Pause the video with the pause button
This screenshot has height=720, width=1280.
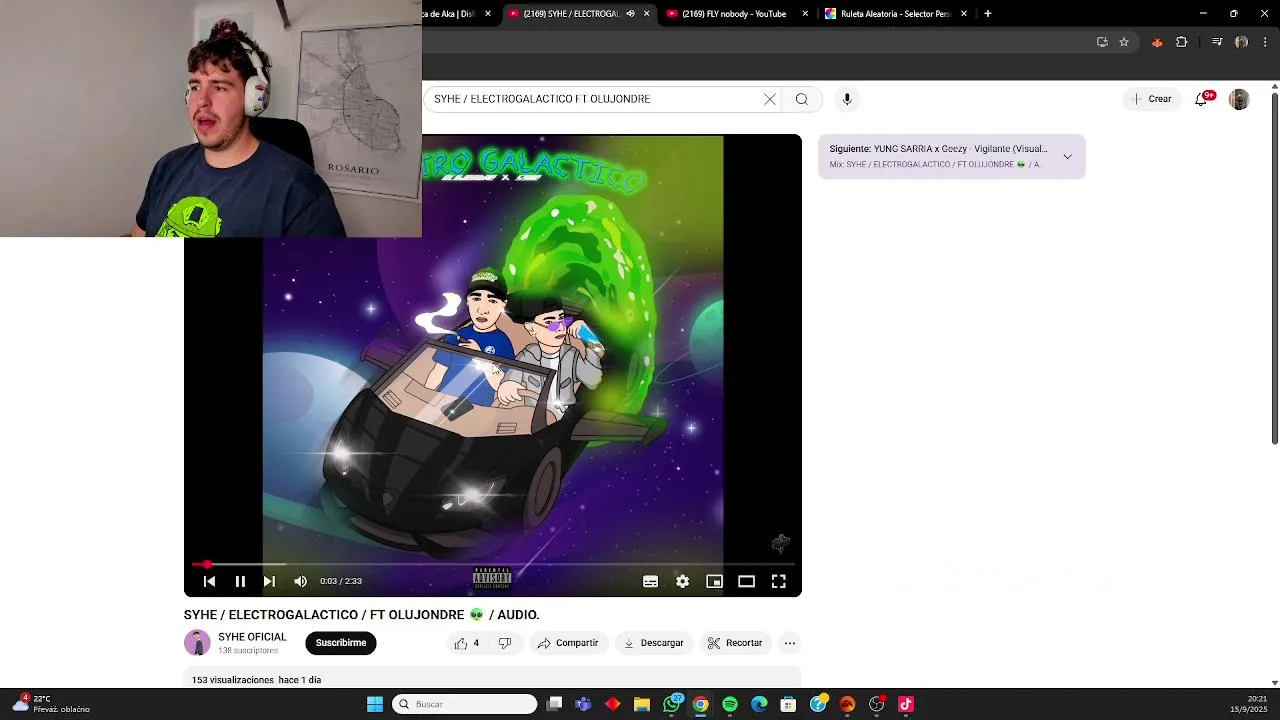point(240,581)
